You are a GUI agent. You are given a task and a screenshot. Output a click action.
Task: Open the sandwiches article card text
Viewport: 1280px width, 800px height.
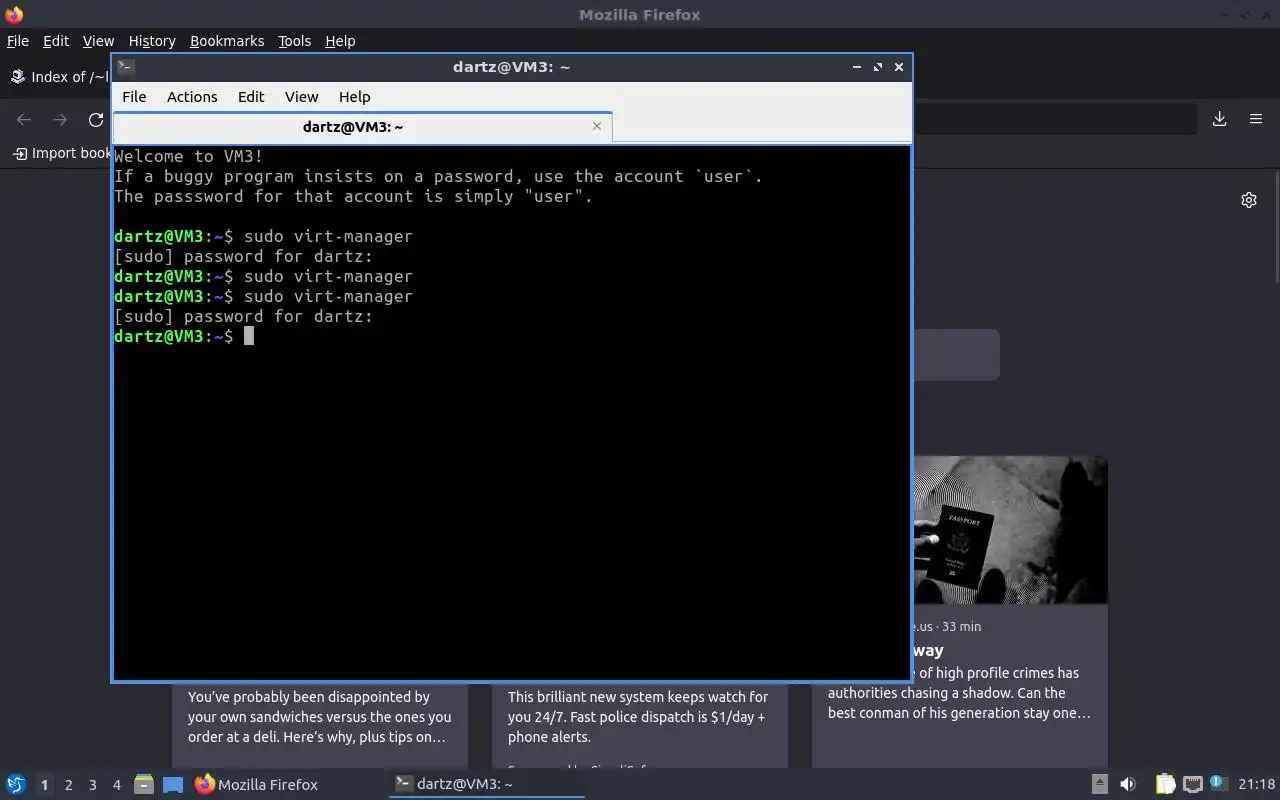pos(319,717)
